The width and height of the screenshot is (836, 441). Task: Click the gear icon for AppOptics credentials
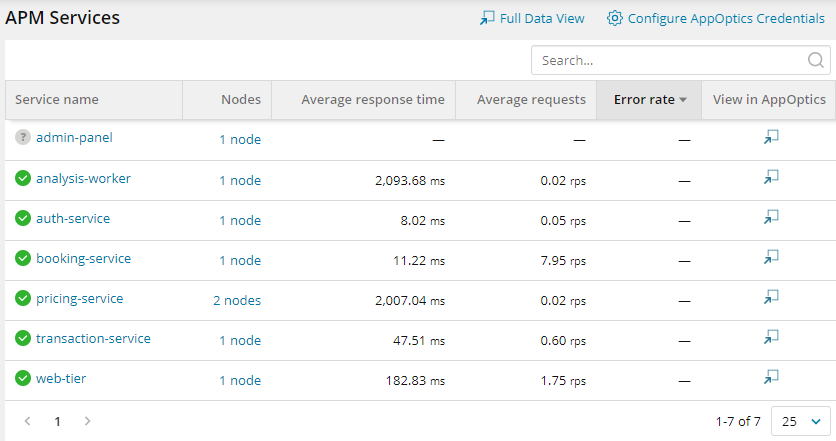click(614, 18)
